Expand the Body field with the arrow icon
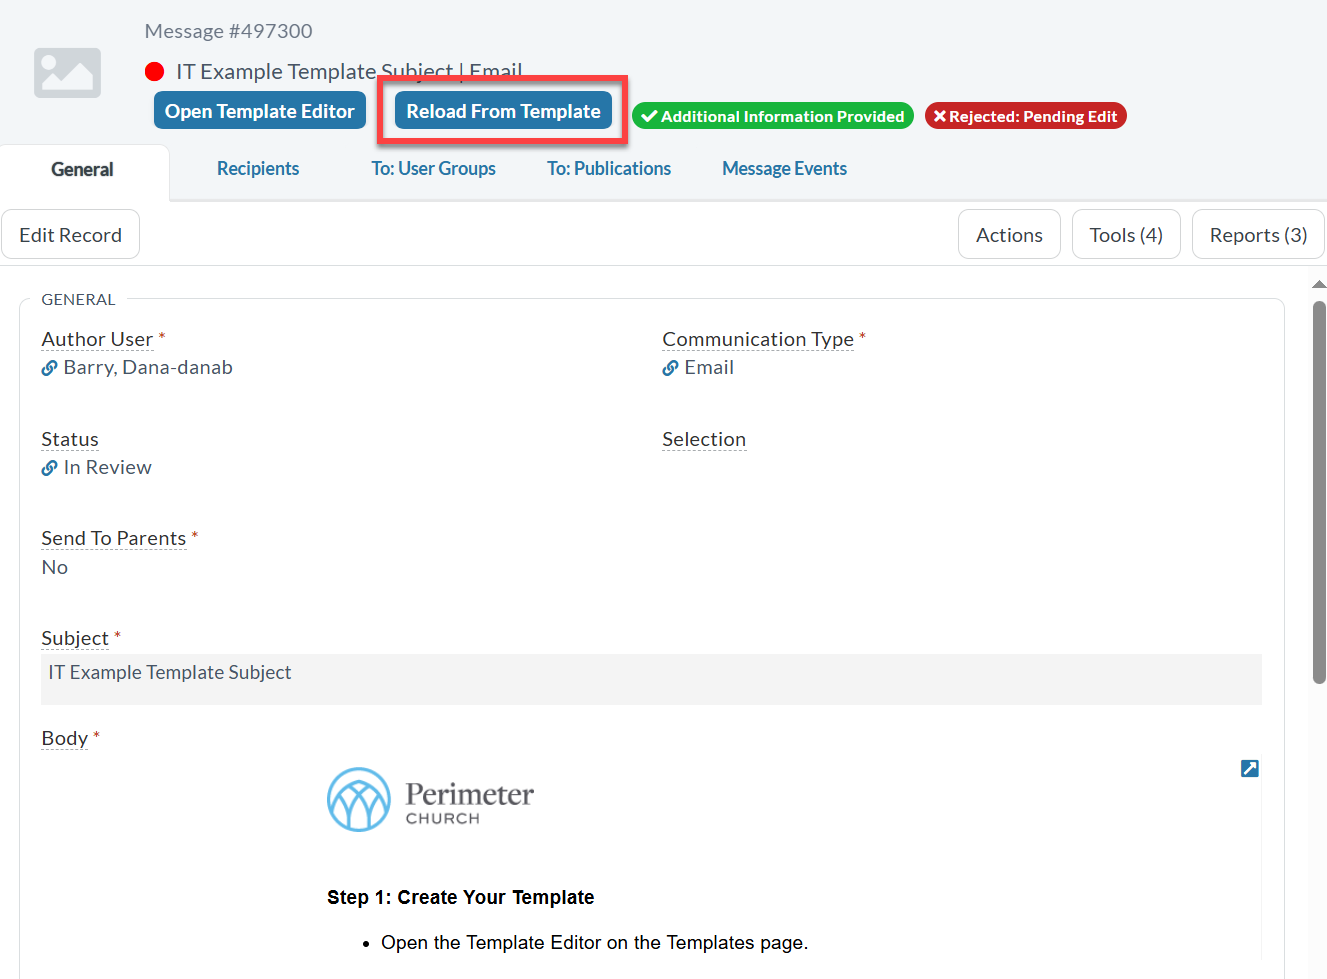Image resolution: width=1327 pixels, height=979 pixels. point(1249,768)
